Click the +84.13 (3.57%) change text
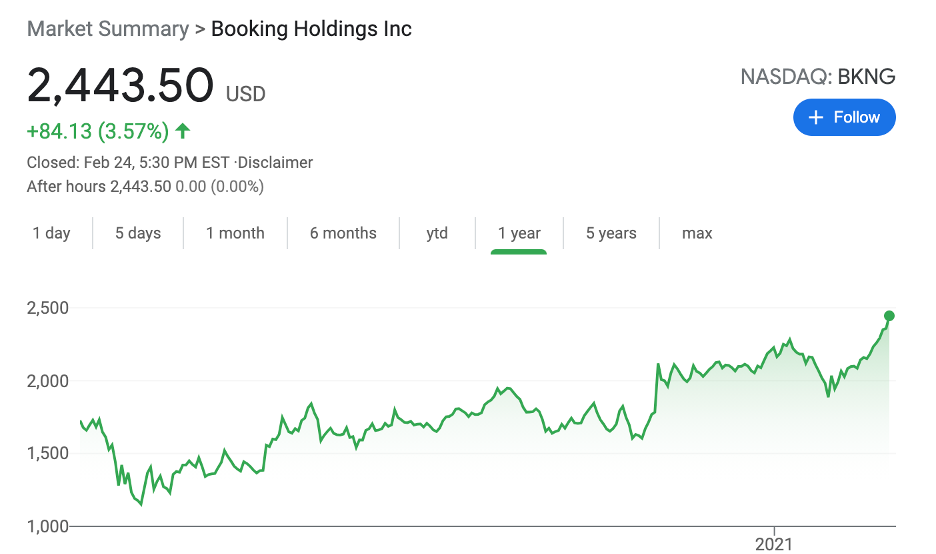936x554 pixels. pyautogui.click(x=98, y=131)
